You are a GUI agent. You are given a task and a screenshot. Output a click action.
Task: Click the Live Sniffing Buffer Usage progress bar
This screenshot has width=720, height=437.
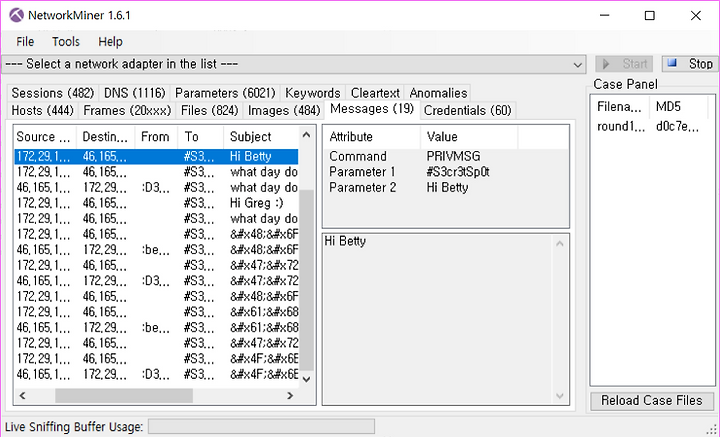261,426
